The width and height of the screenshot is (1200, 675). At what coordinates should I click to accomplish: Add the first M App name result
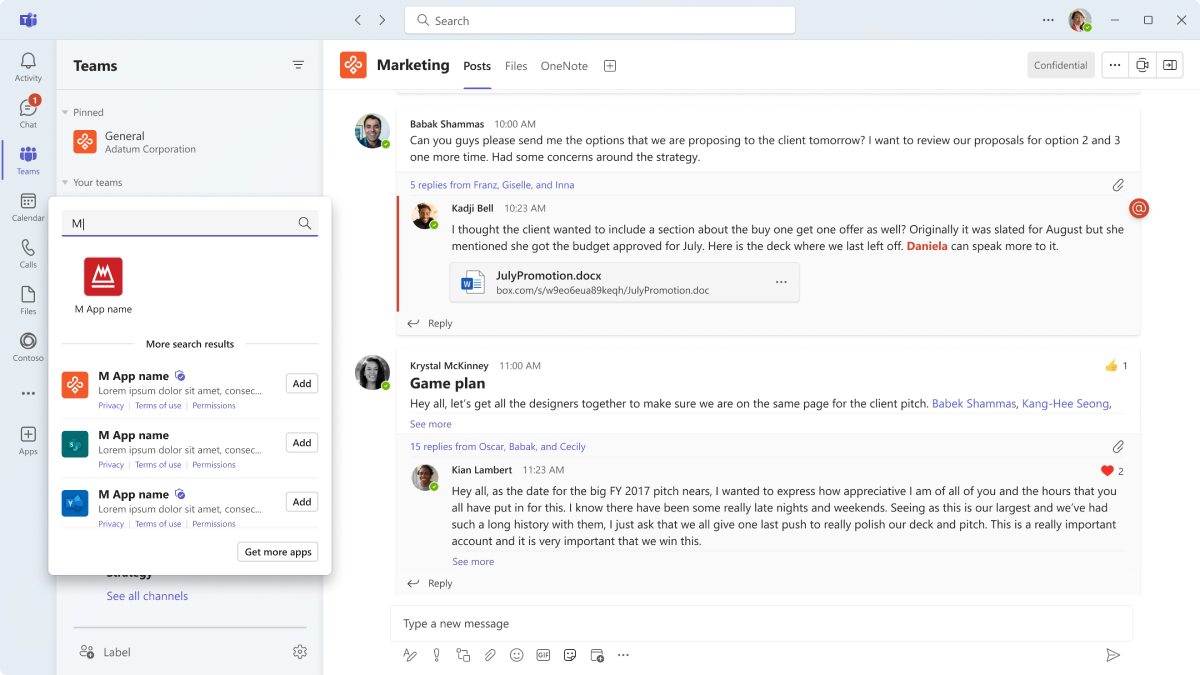coord(302,383)
